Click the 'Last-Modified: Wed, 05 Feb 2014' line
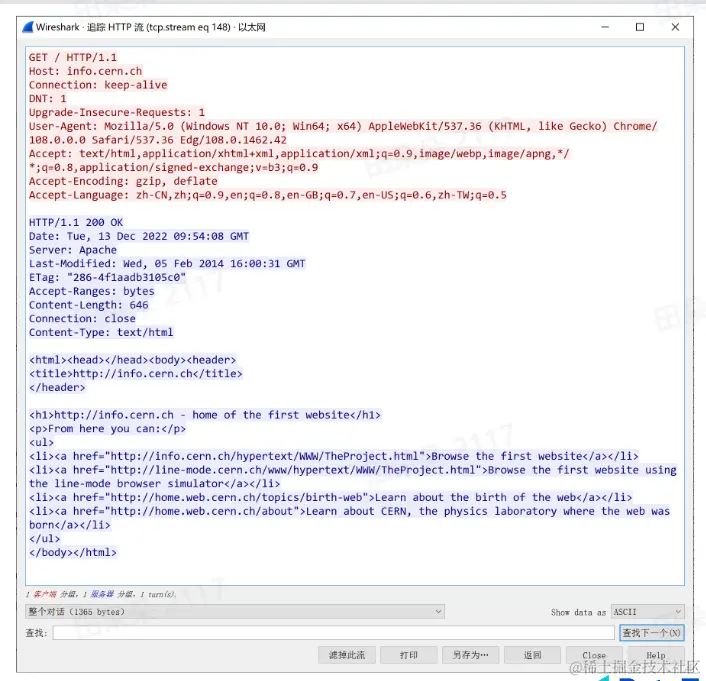Viewport: 706px width, 681px height. [x=167, y=263]
